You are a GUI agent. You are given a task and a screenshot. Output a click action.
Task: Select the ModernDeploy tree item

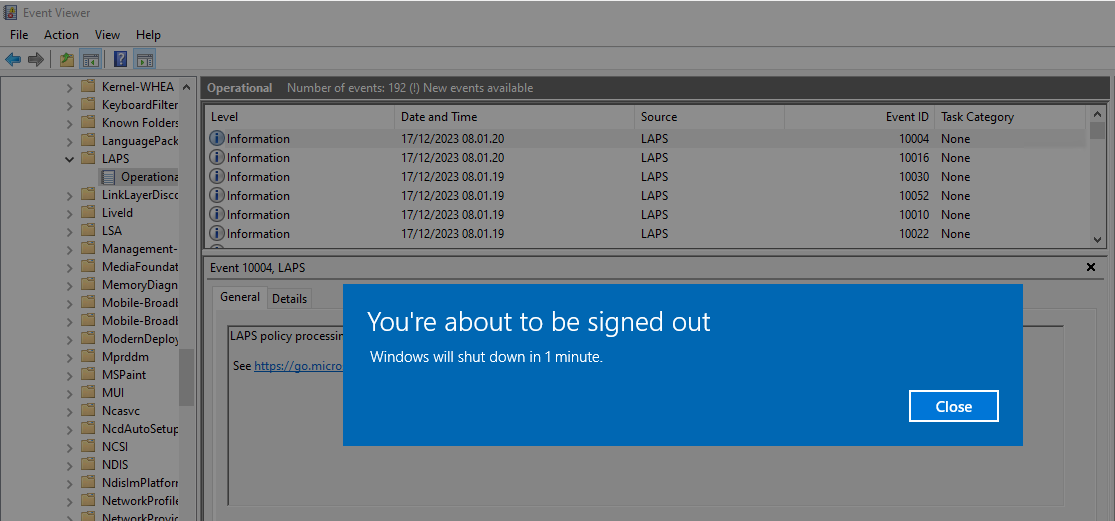pyautogui.click(x=139, y=338)
